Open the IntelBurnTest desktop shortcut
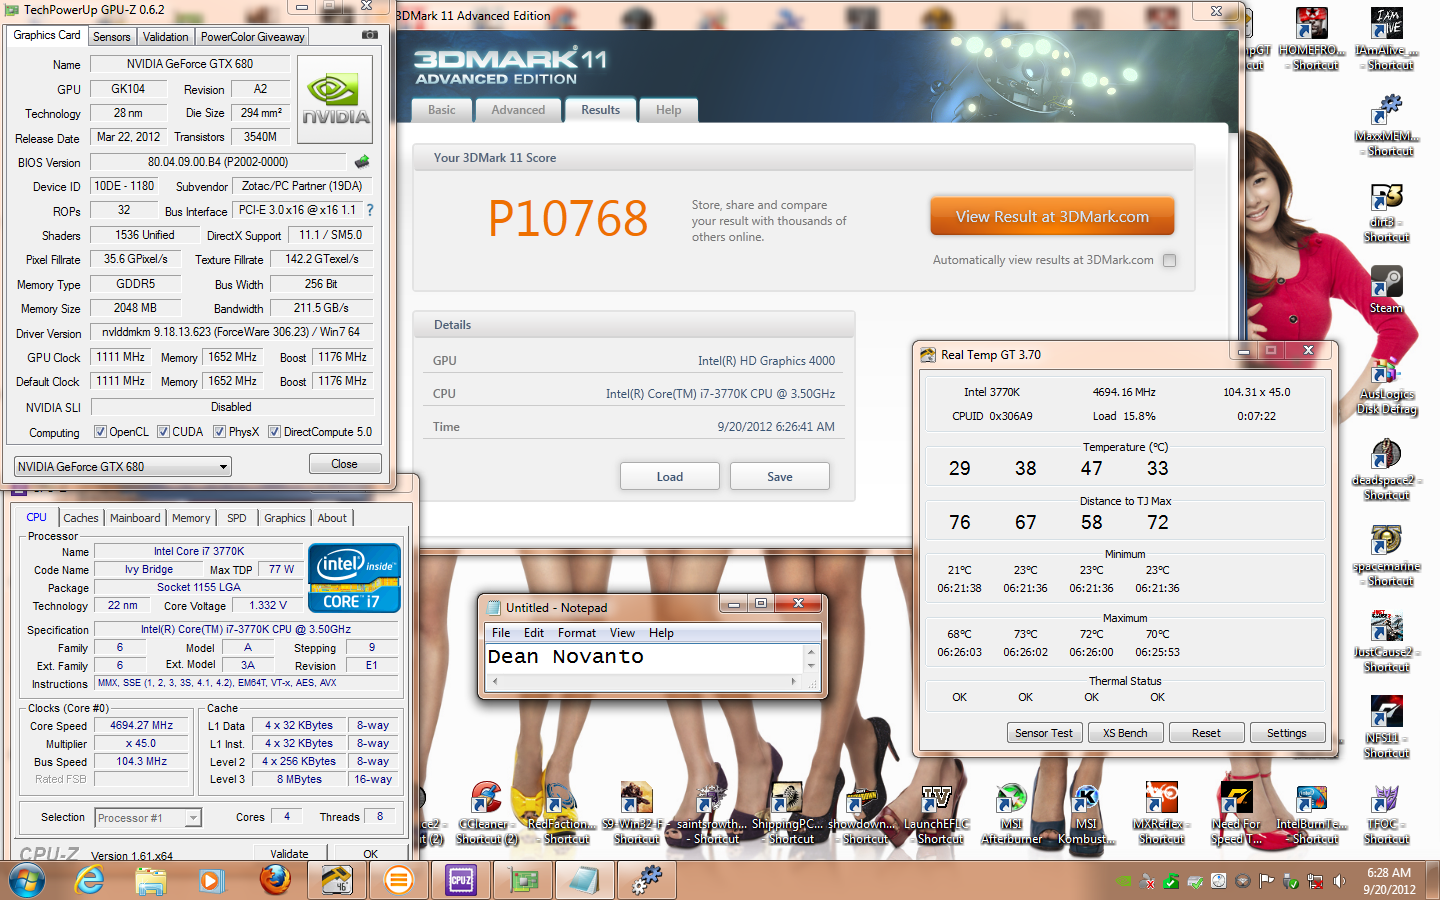 point(1311,814)
